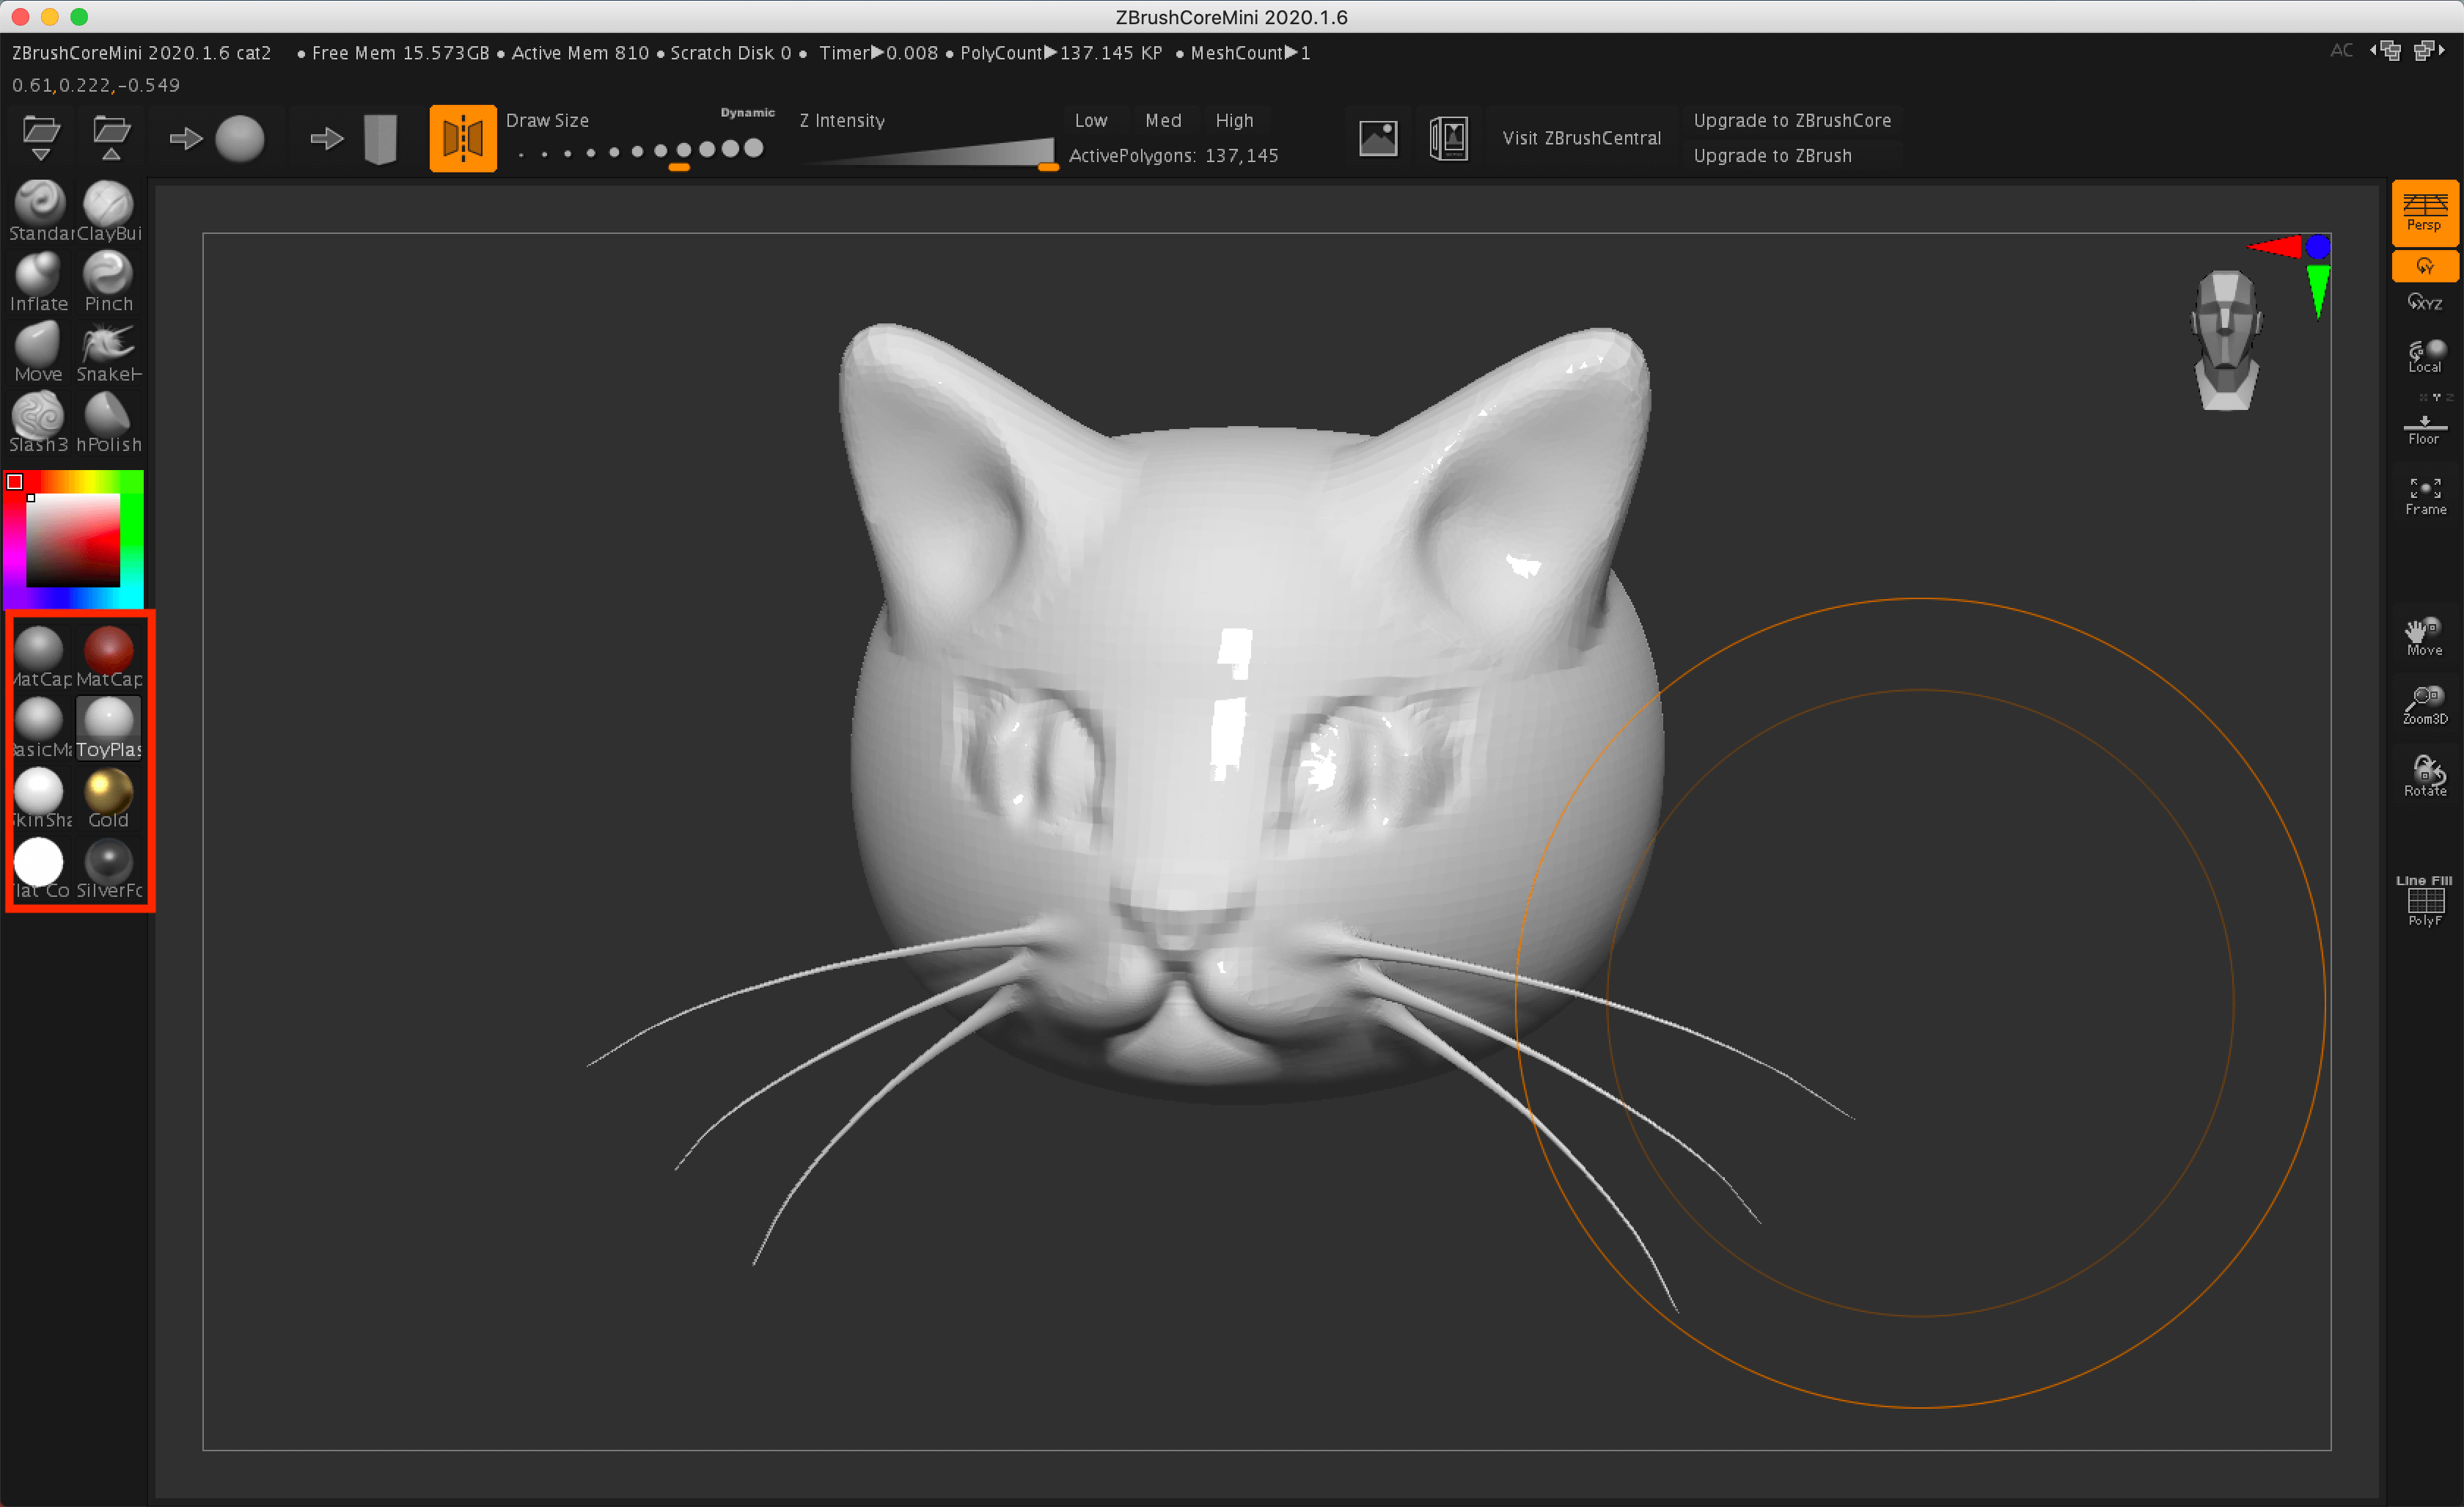Select the Slash3 brush tool
The width and height of the screenshot is (2464, 1507).
point(40,419)
